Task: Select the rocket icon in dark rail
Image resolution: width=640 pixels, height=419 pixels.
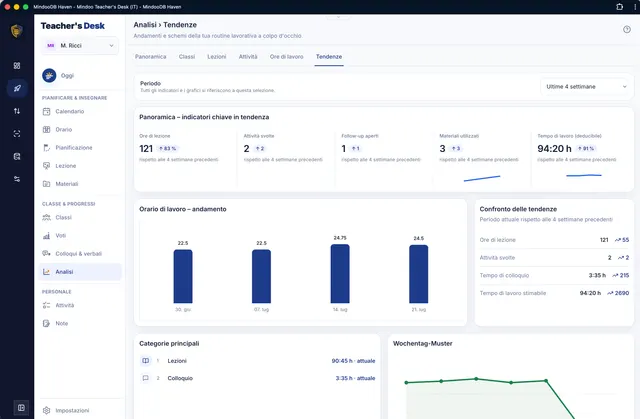Action: (x=17, y=88)
